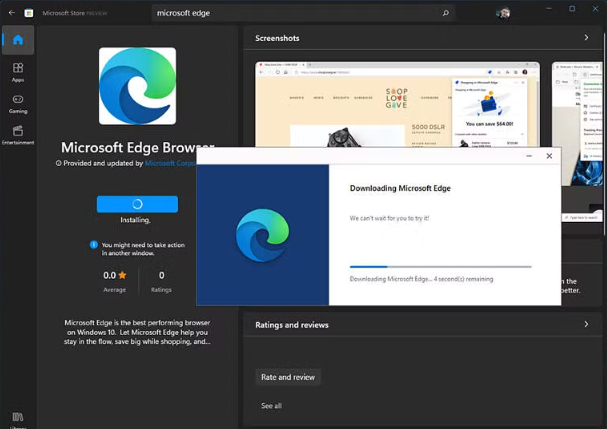The height and width of the screenshot is (429, 607).
Task: Expand the Screenshots section chevron
Action: (x=586, y=38)
